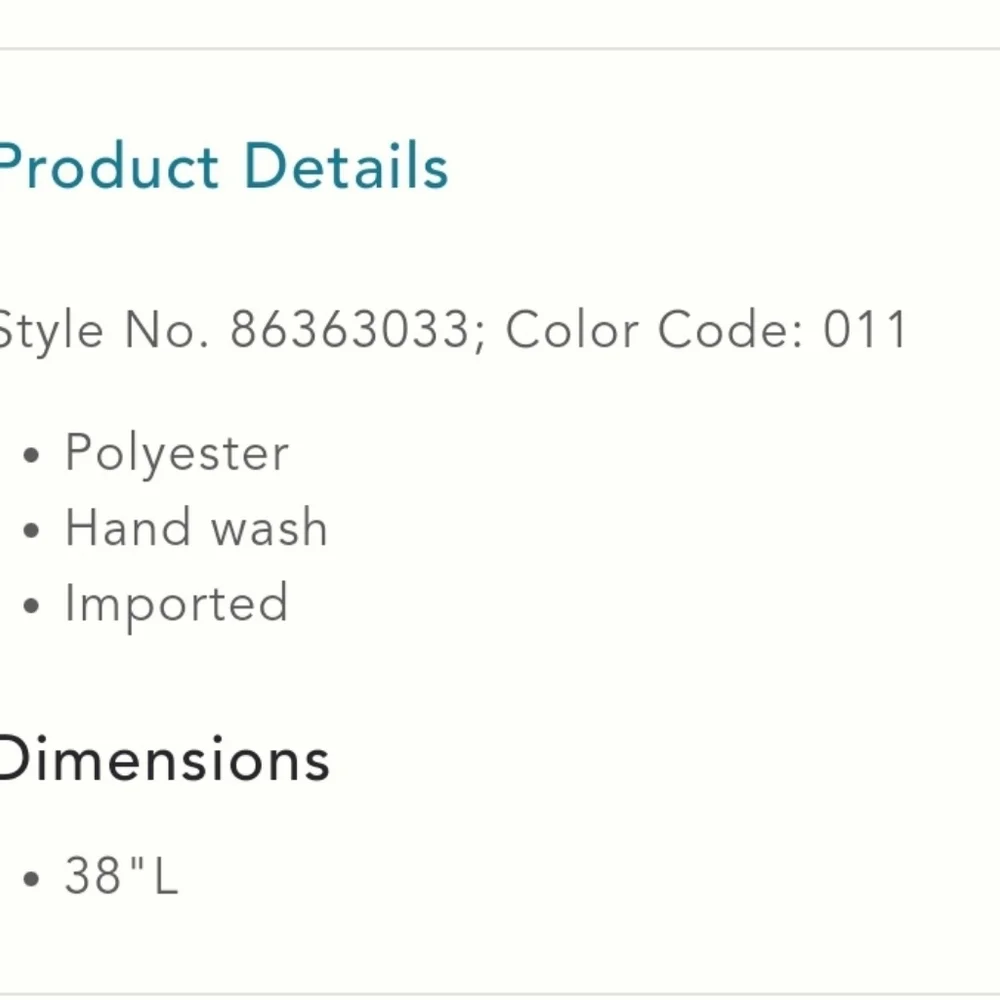The image size is (1000, 1000).
Task: Click the divider line above Product Details
Action: click(500, 48)
